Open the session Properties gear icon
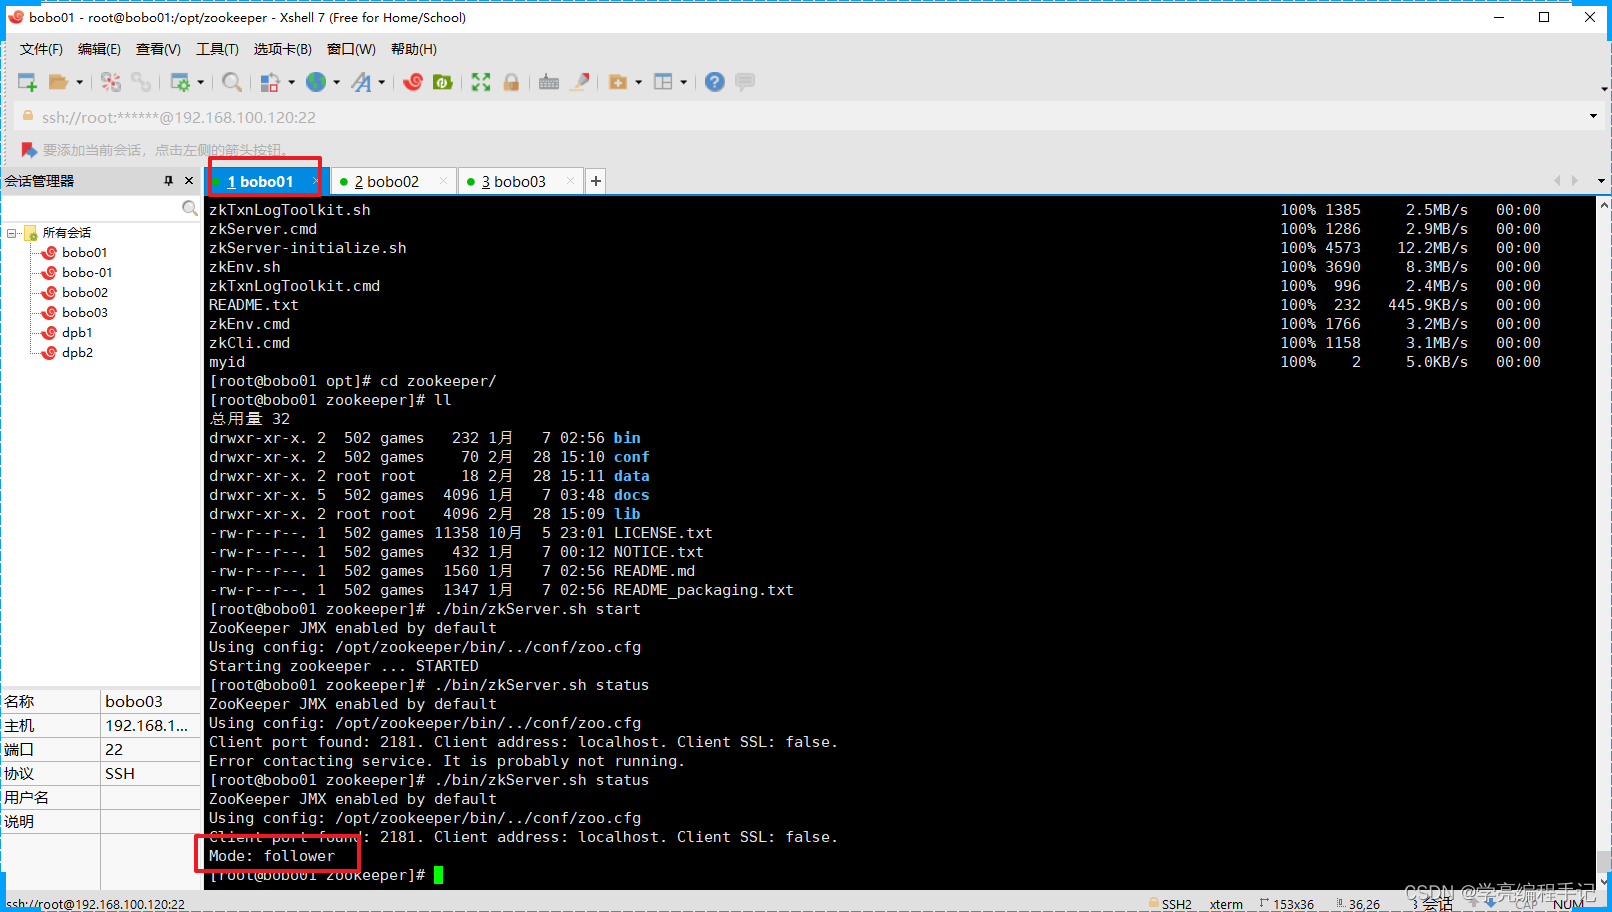Screen dimensions: 1612x912 [x=180, y=82]
